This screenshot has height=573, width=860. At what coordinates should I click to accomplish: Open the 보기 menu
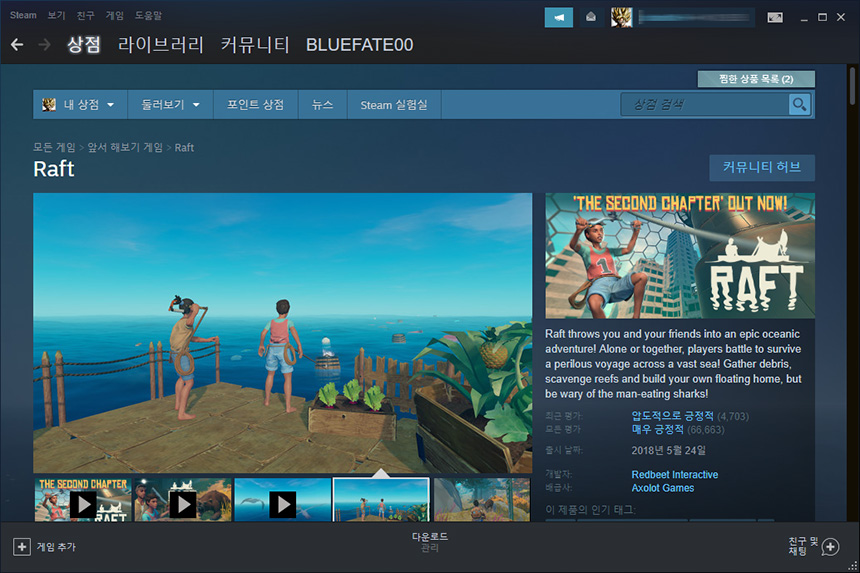pyautogui.click(x=56, y=15)
